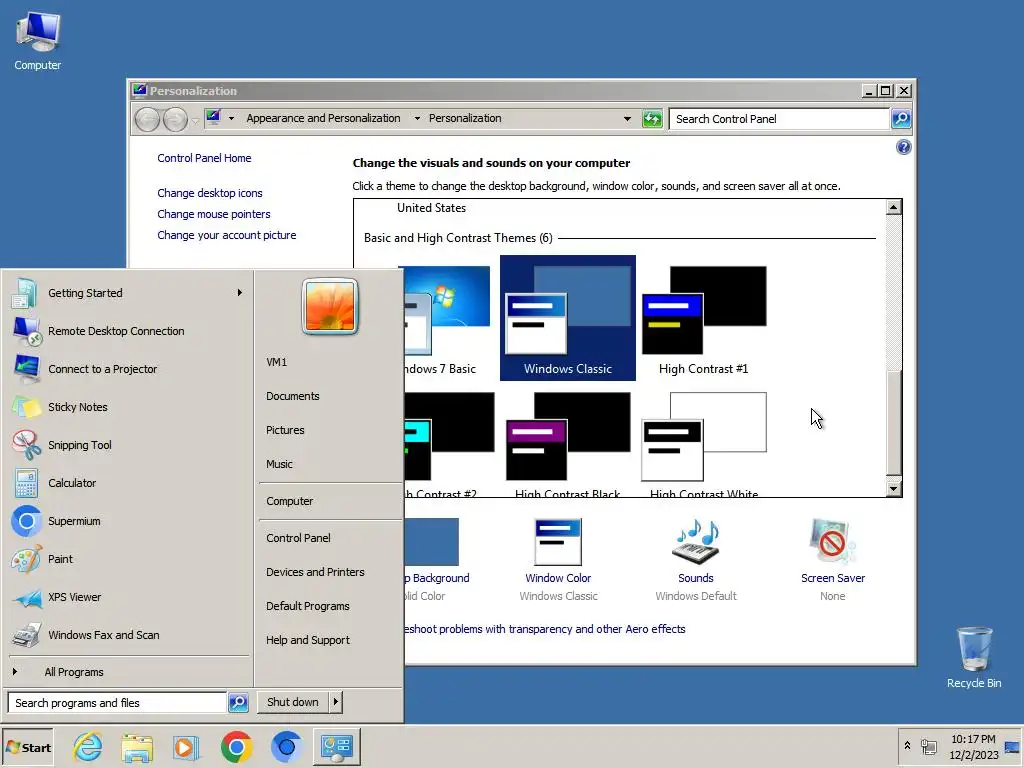Open Change desktop icons link
The image size is (1024, 768).
click(210, 193)
